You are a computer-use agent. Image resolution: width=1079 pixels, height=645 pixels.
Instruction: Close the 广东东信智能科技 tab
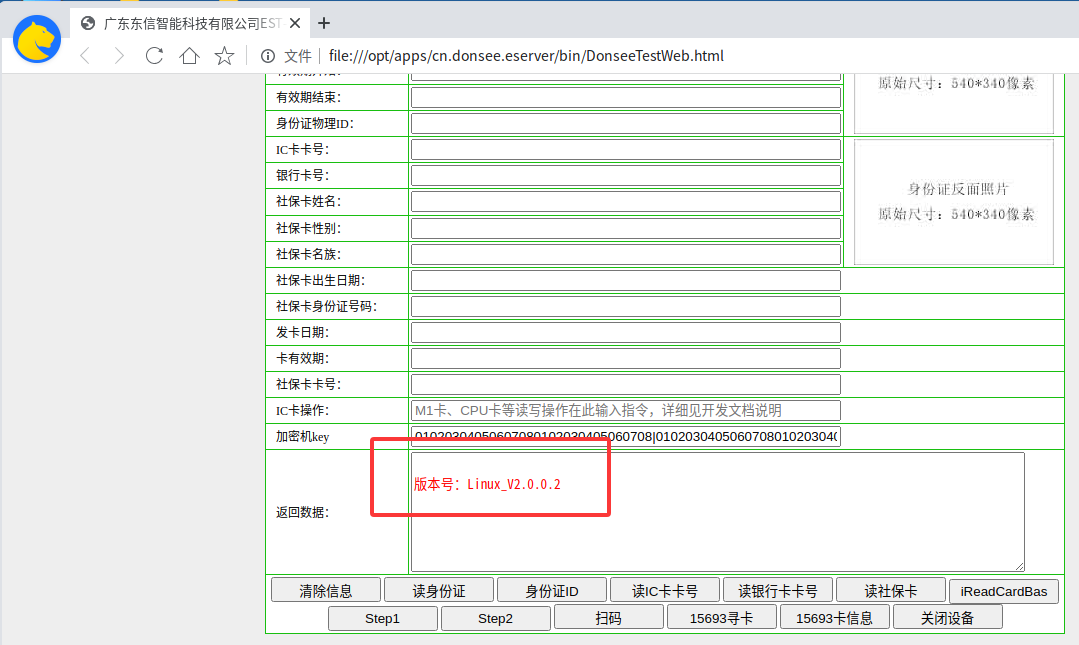(295, 23)
